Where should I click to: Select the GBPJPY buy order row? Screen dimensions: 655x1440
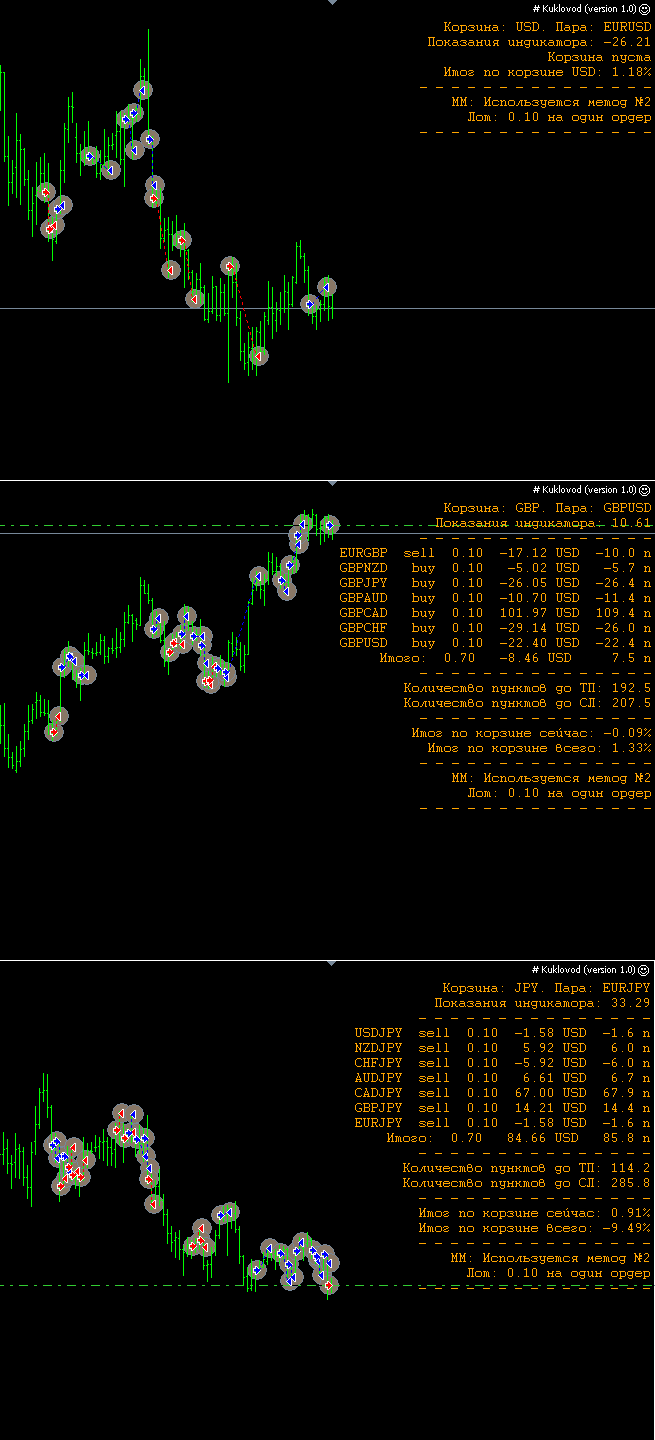pyautogui.click(x=495, y=583)
